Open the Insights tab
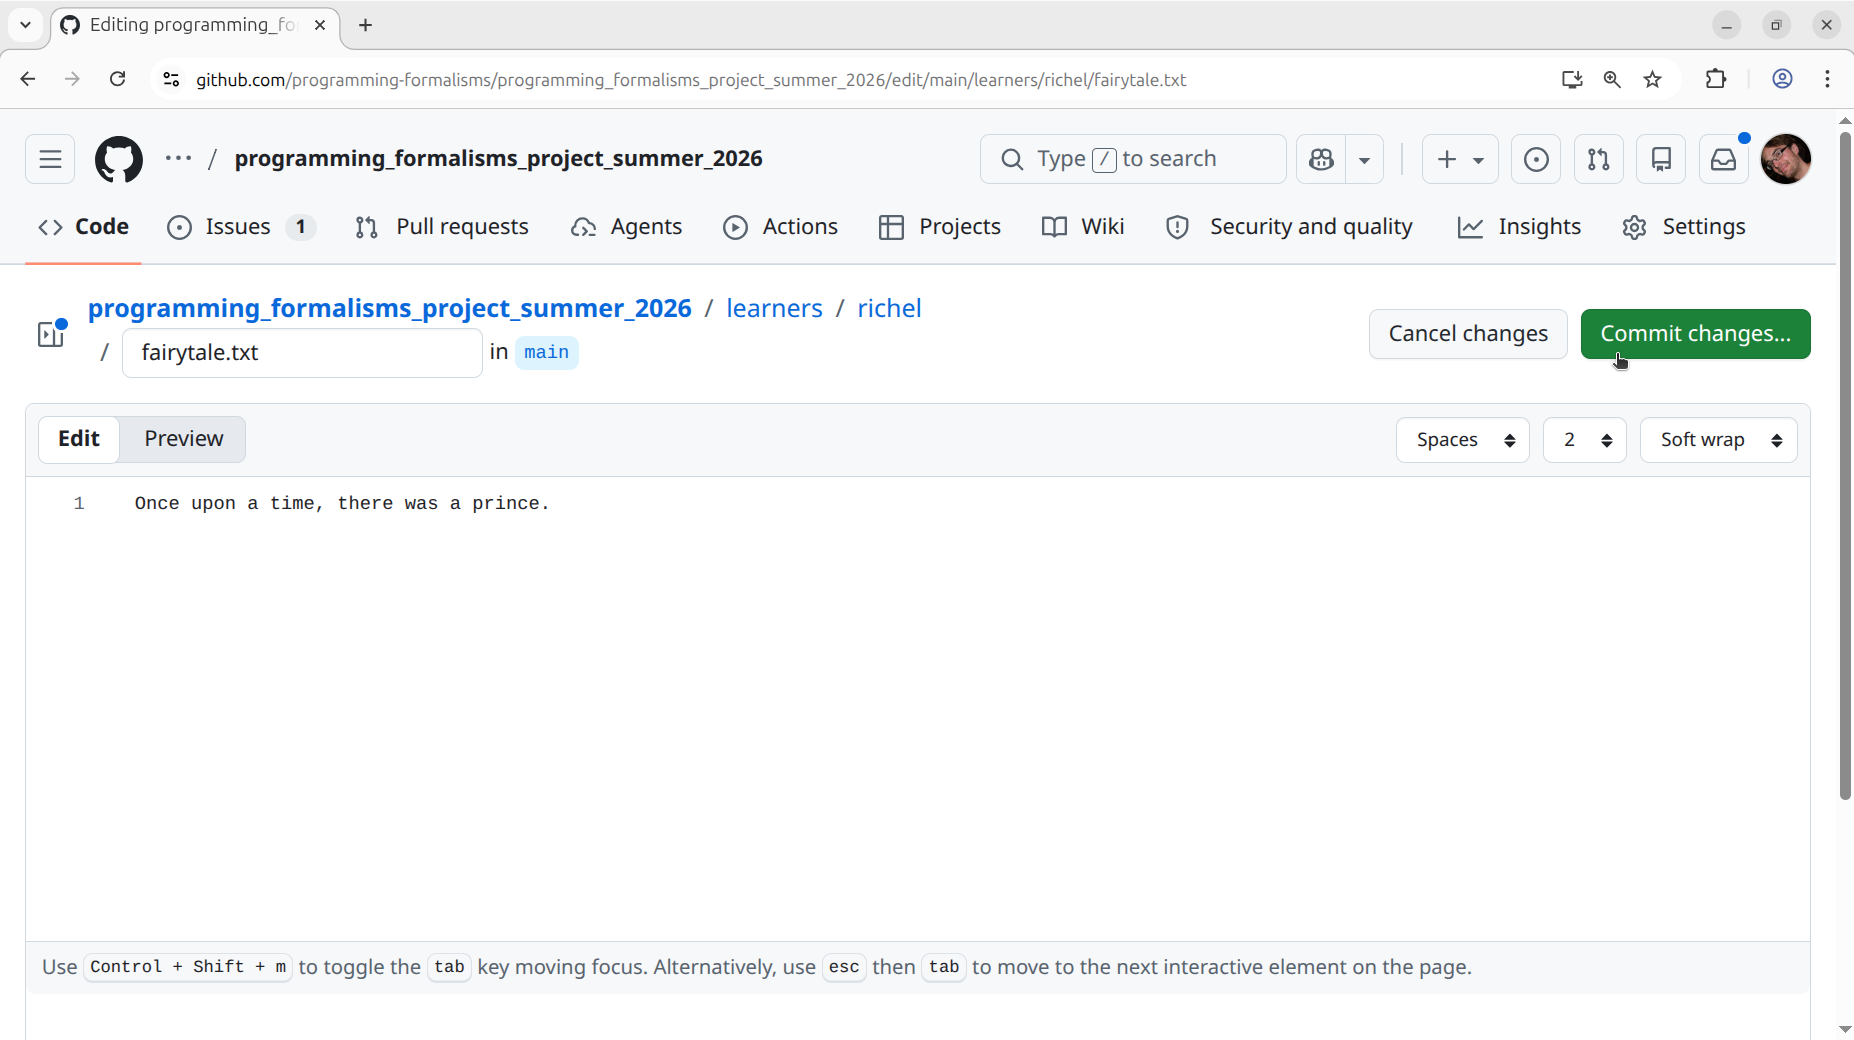 point(1519,227)
